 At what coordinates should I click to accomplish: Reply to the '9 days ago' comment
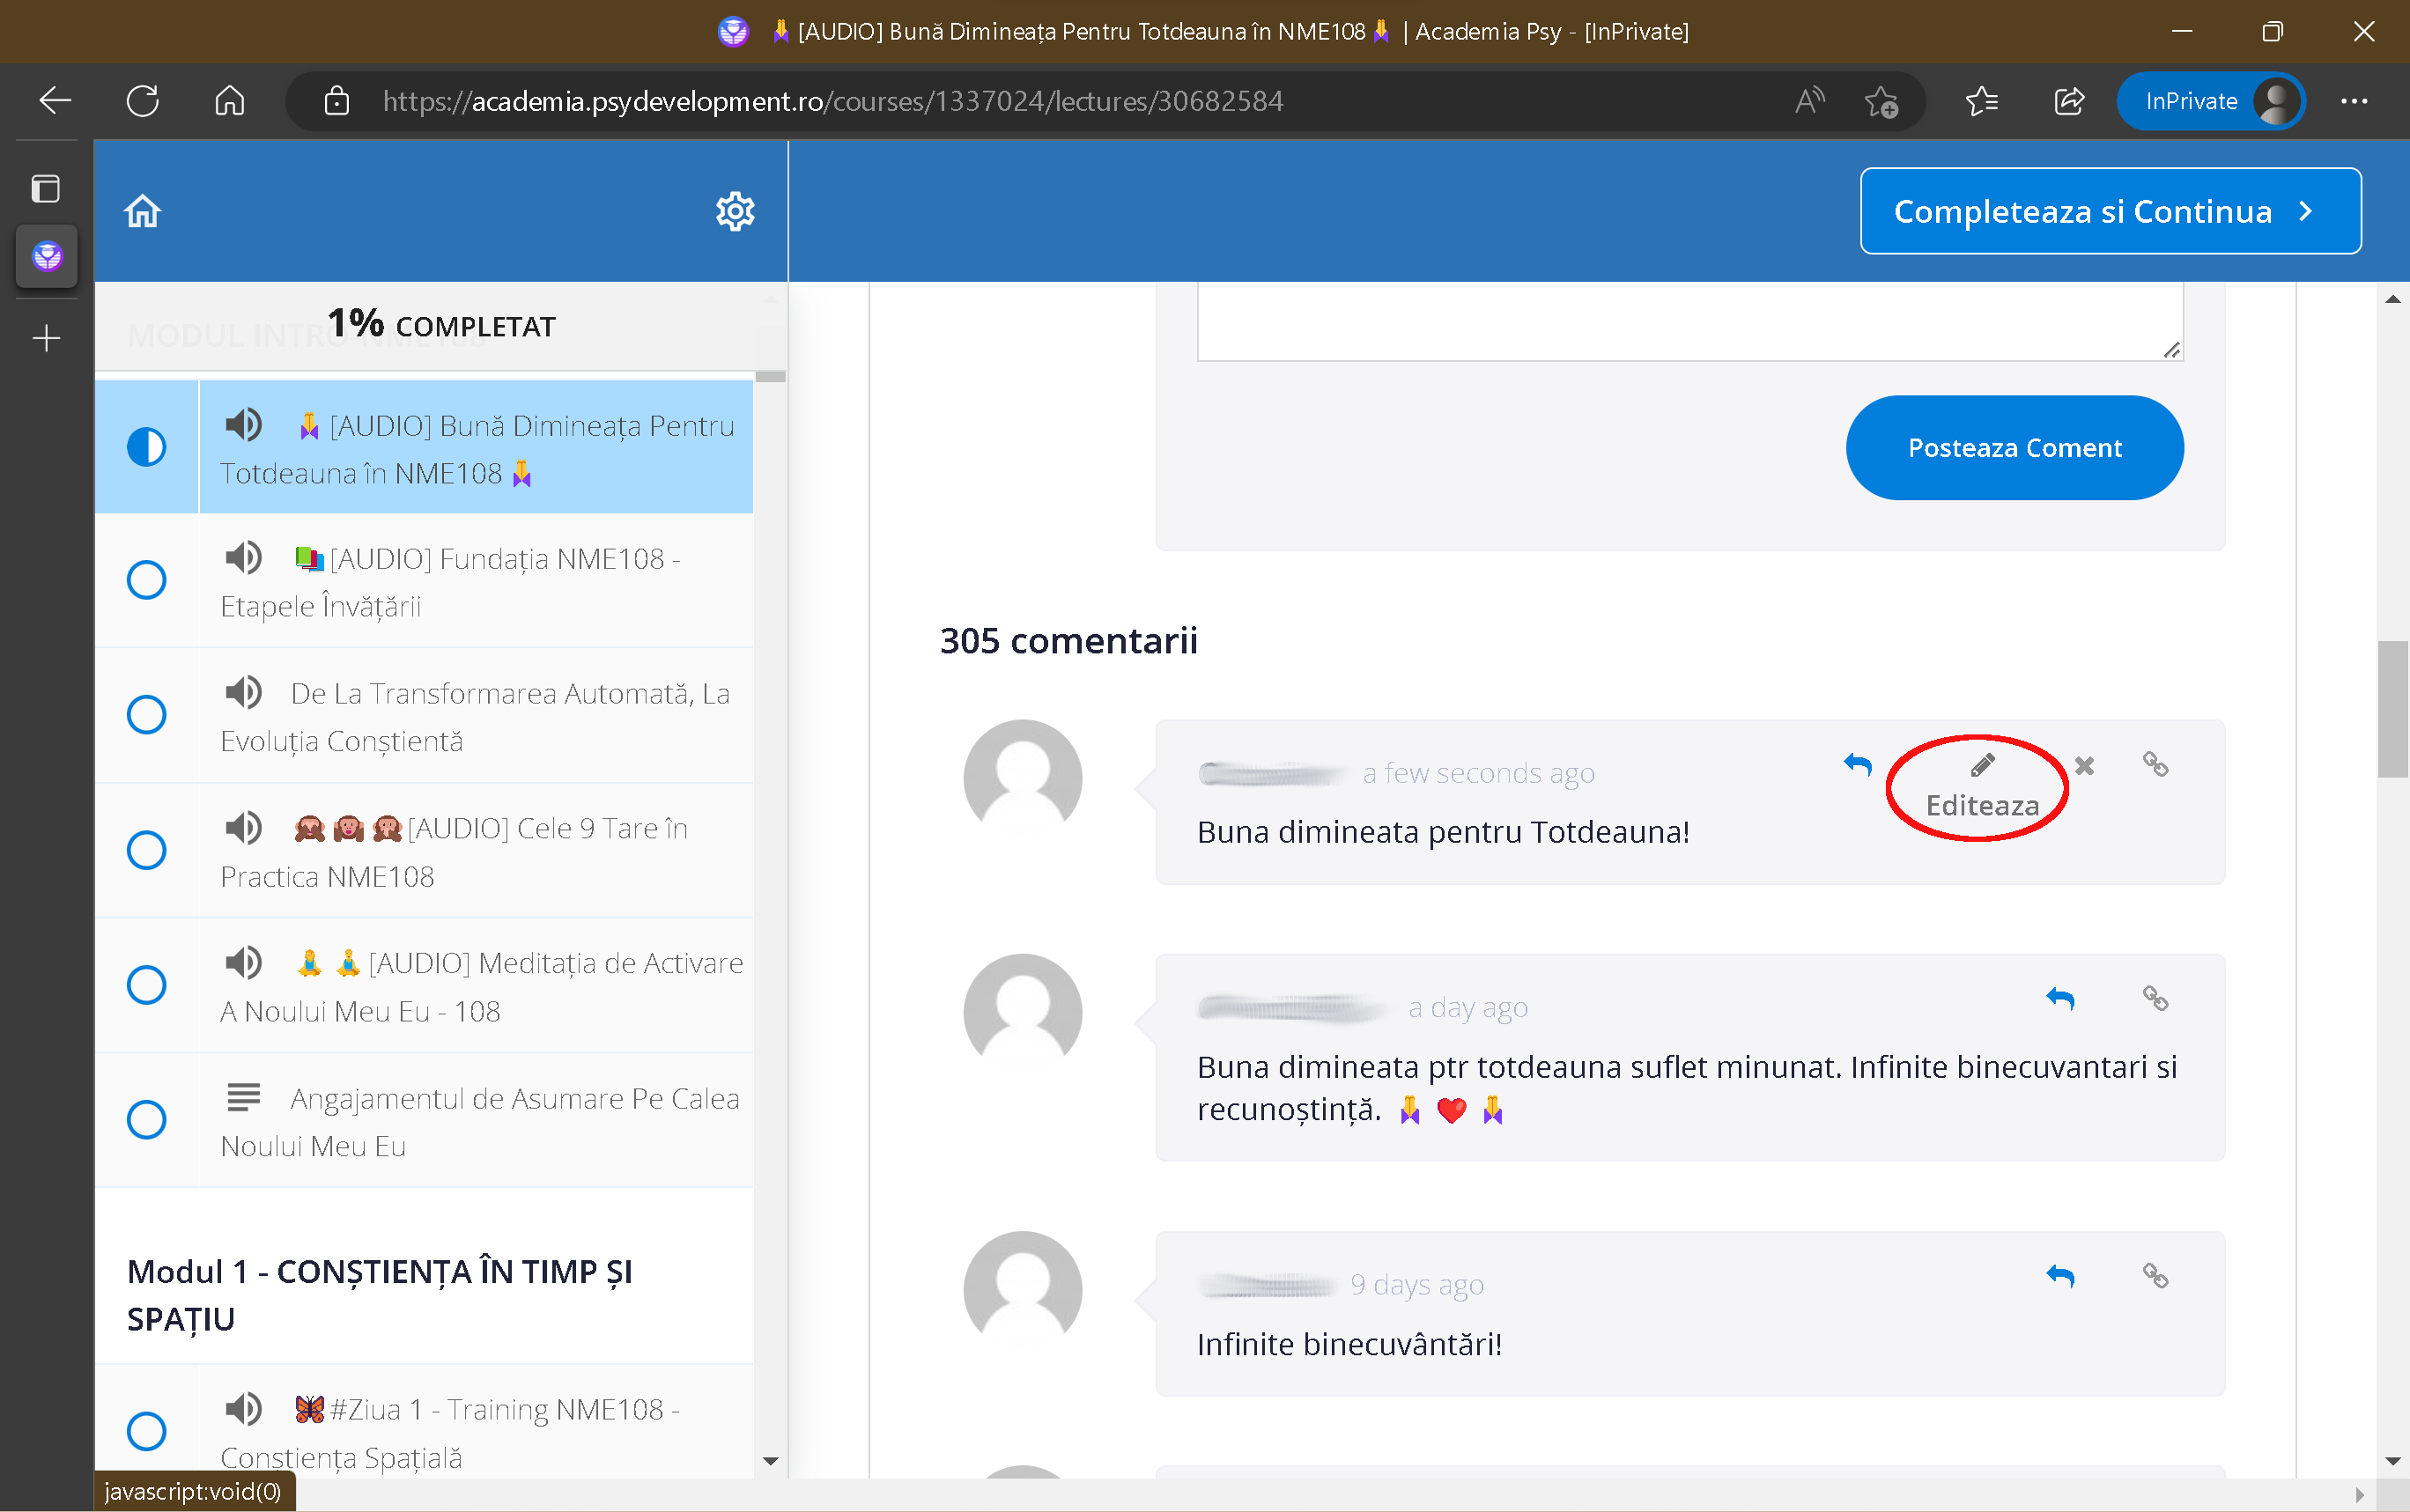click(2060, 1276)
